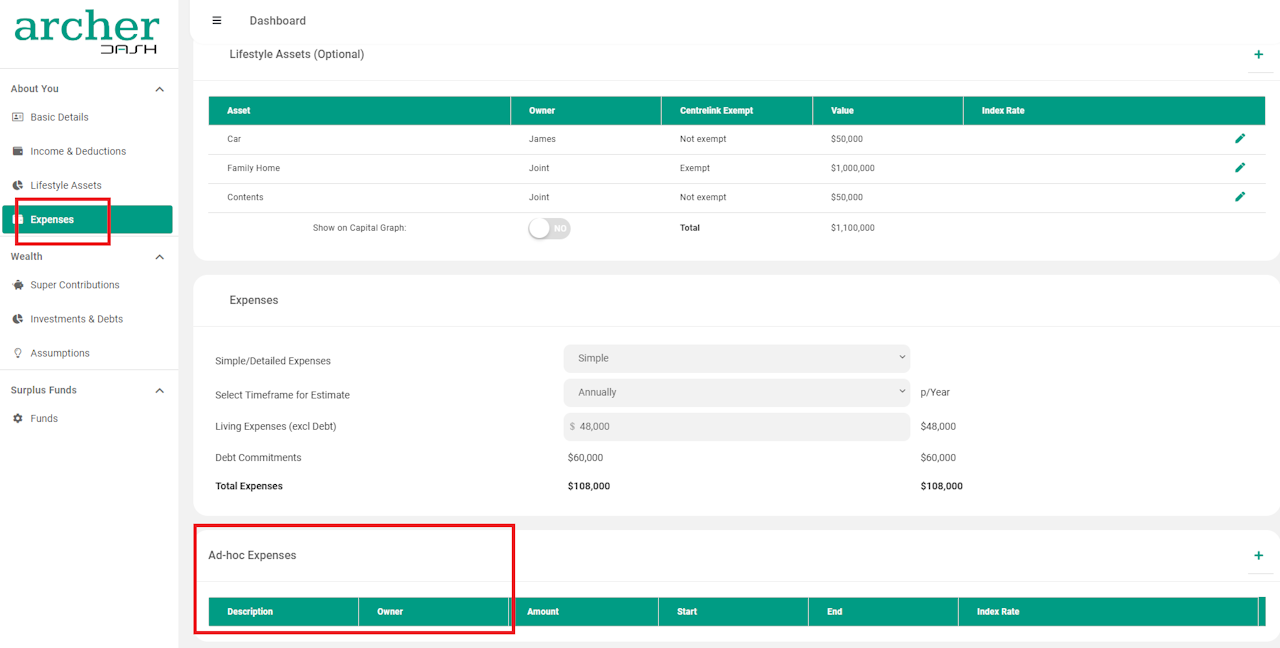Click the Lifestyle Assets pie icon
This screenshot has height=648, width=1280.
[x=17, y=185]
